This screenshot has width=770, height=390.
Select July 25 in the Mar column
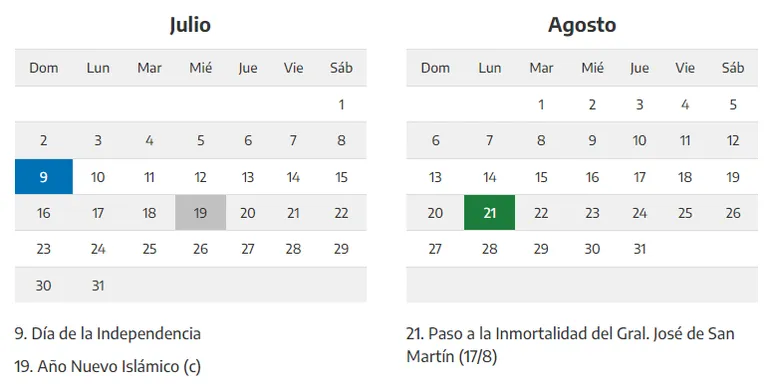coord(149,249)
